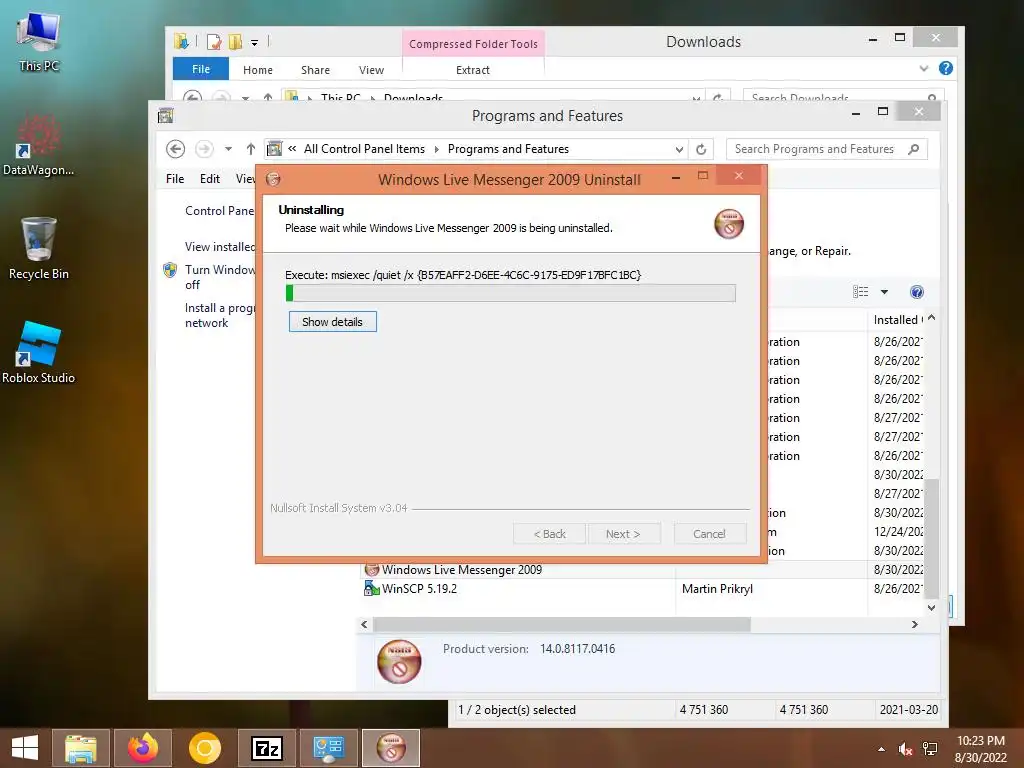This screenshot has height=768, width=1024.
Task: Open the Windows Start button
Action: (x=25, y=748)
